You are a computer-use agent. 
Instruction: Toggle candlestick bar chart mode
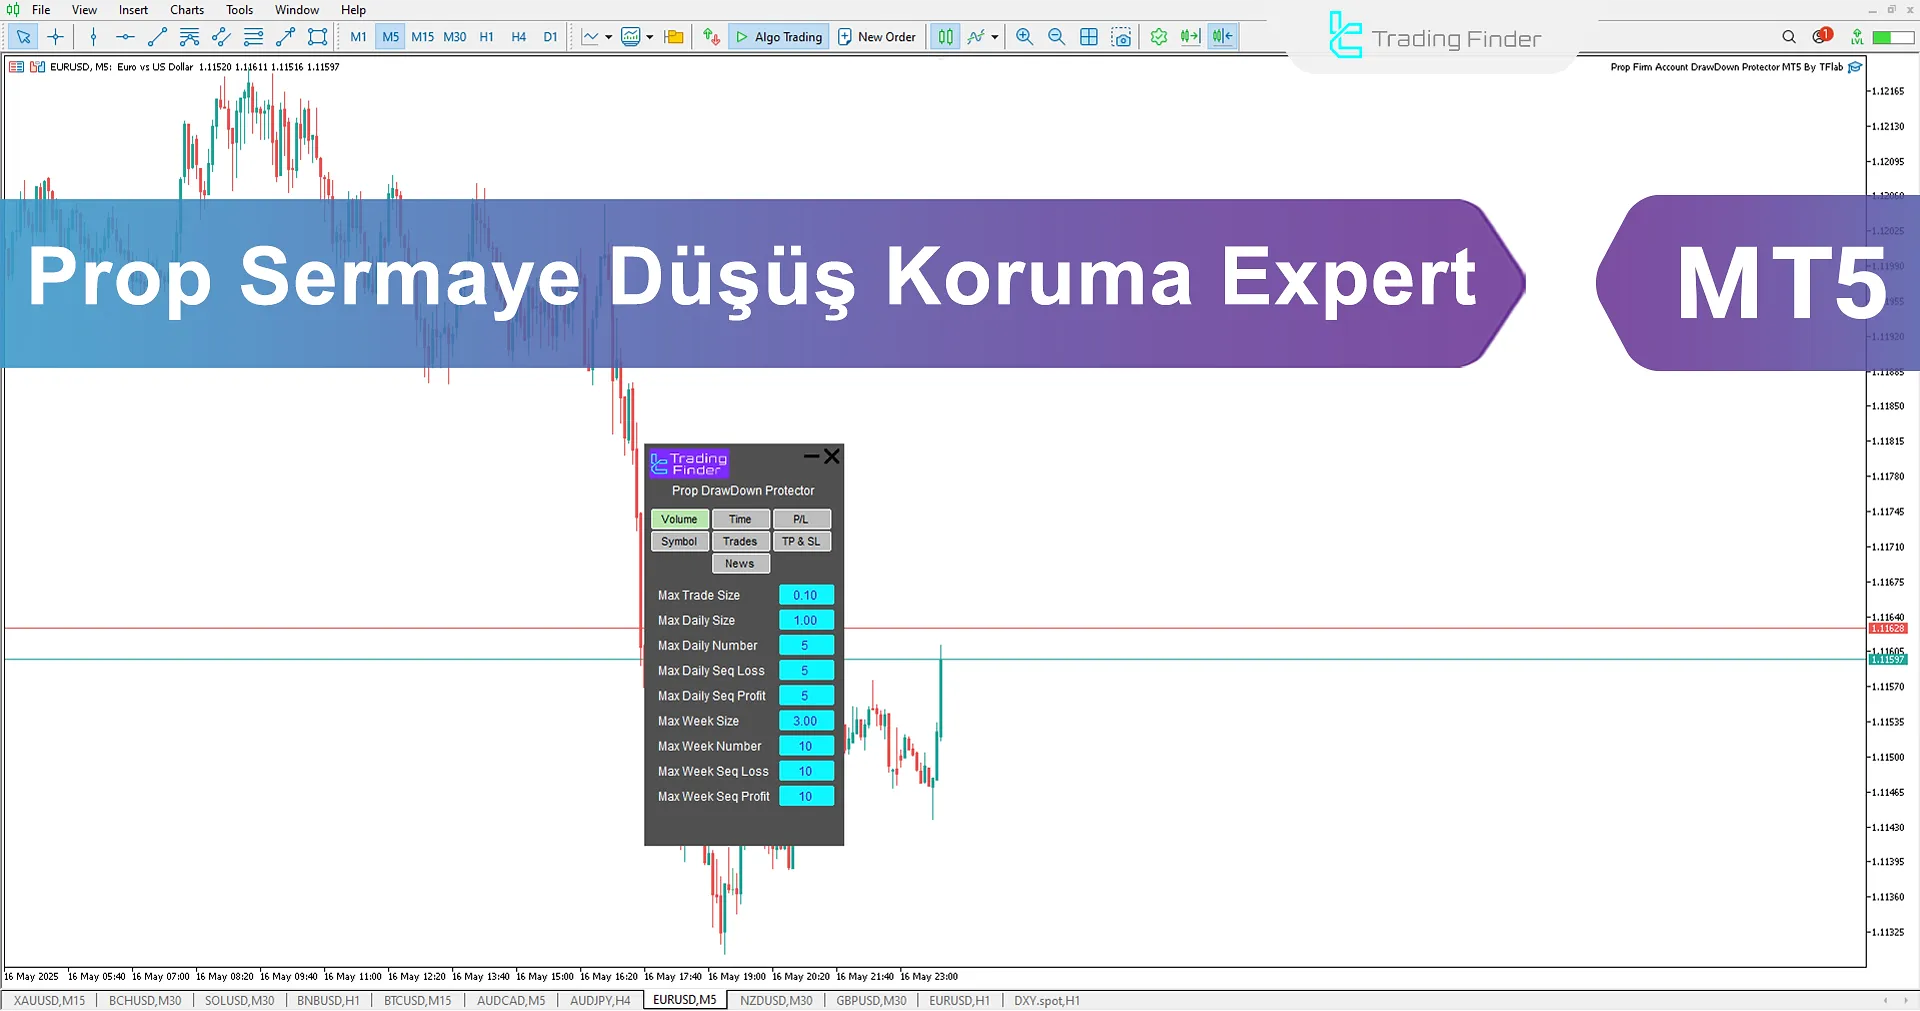coord(945,37)
